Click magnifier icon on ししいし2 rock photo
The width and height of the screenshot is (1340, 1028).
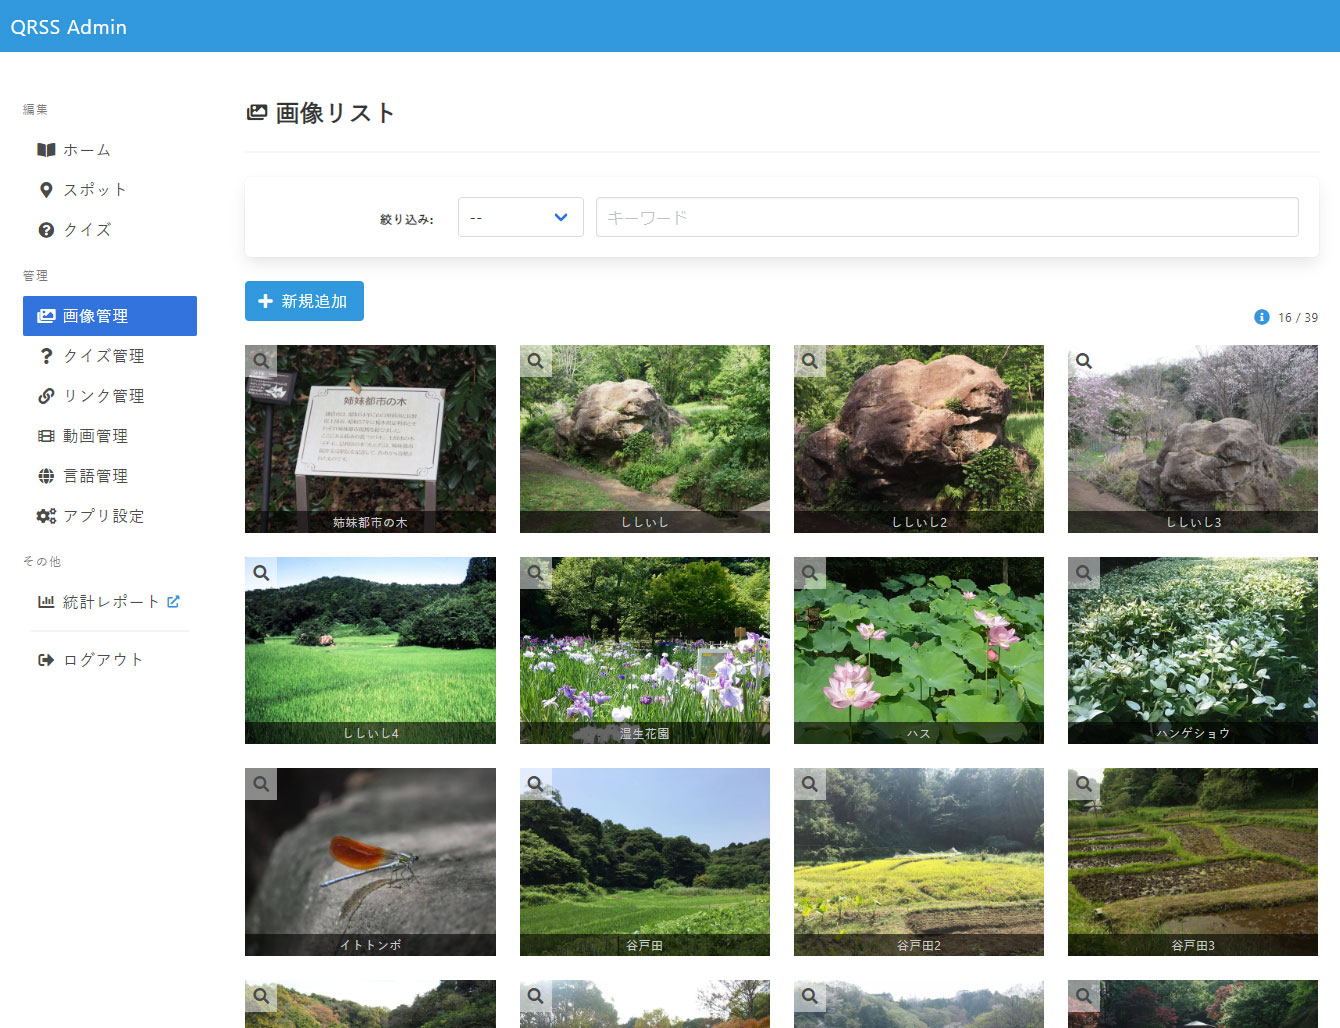click(810, 361)
